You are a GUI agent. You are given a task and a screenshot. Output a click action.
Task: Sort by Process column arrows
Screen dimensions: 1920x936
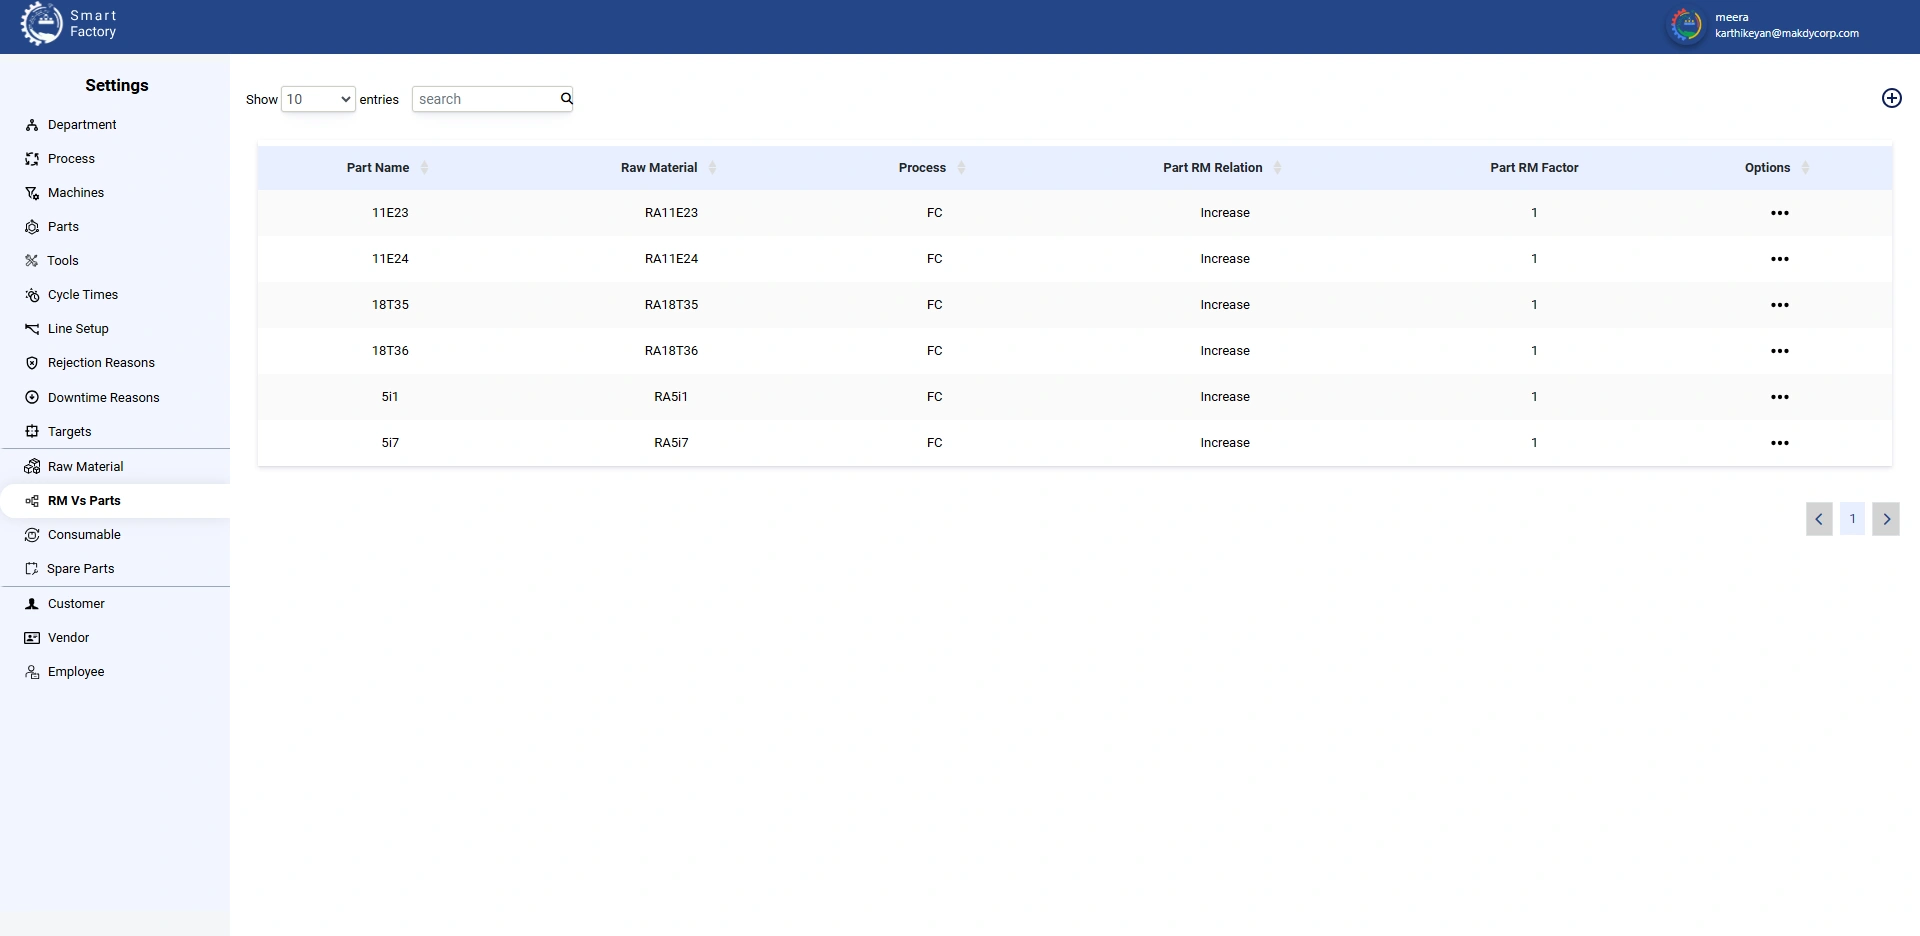click(x=961, y=168)
